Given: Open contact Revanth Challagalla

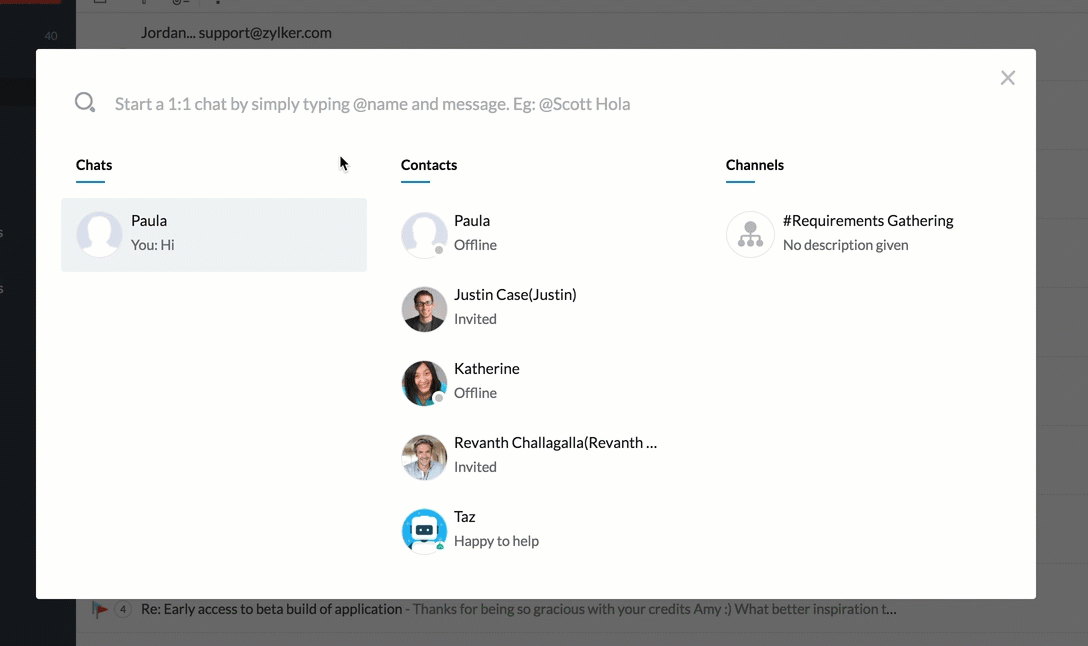Looking at the screenshot, I should 555,443.
